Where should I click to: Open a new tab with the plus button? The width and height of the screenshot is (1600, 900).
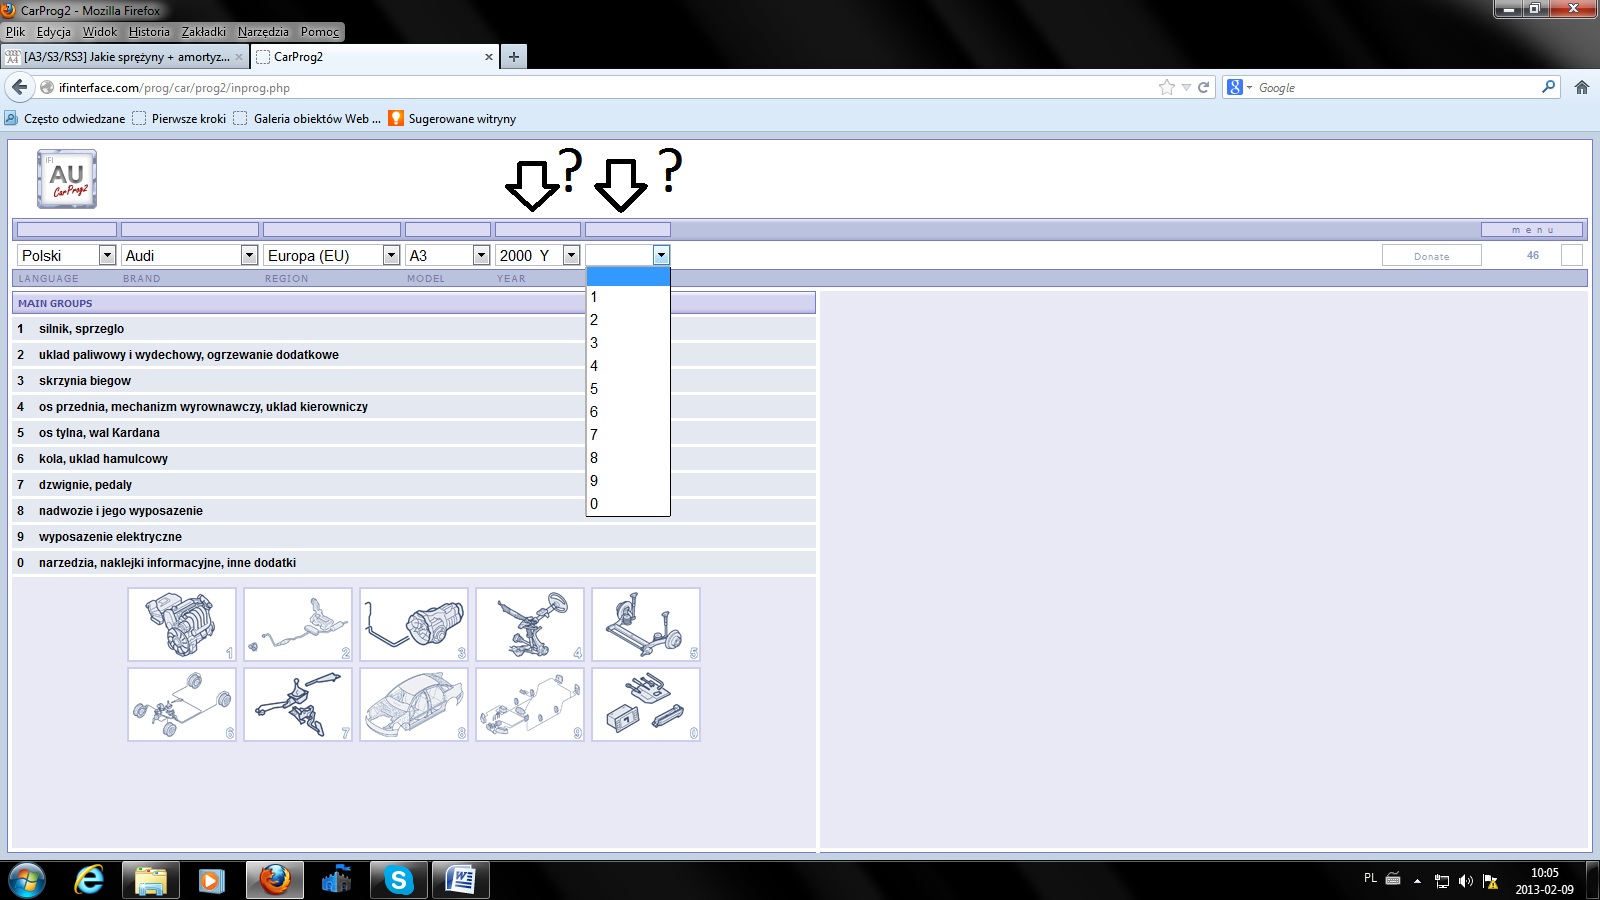coord(514,57)
